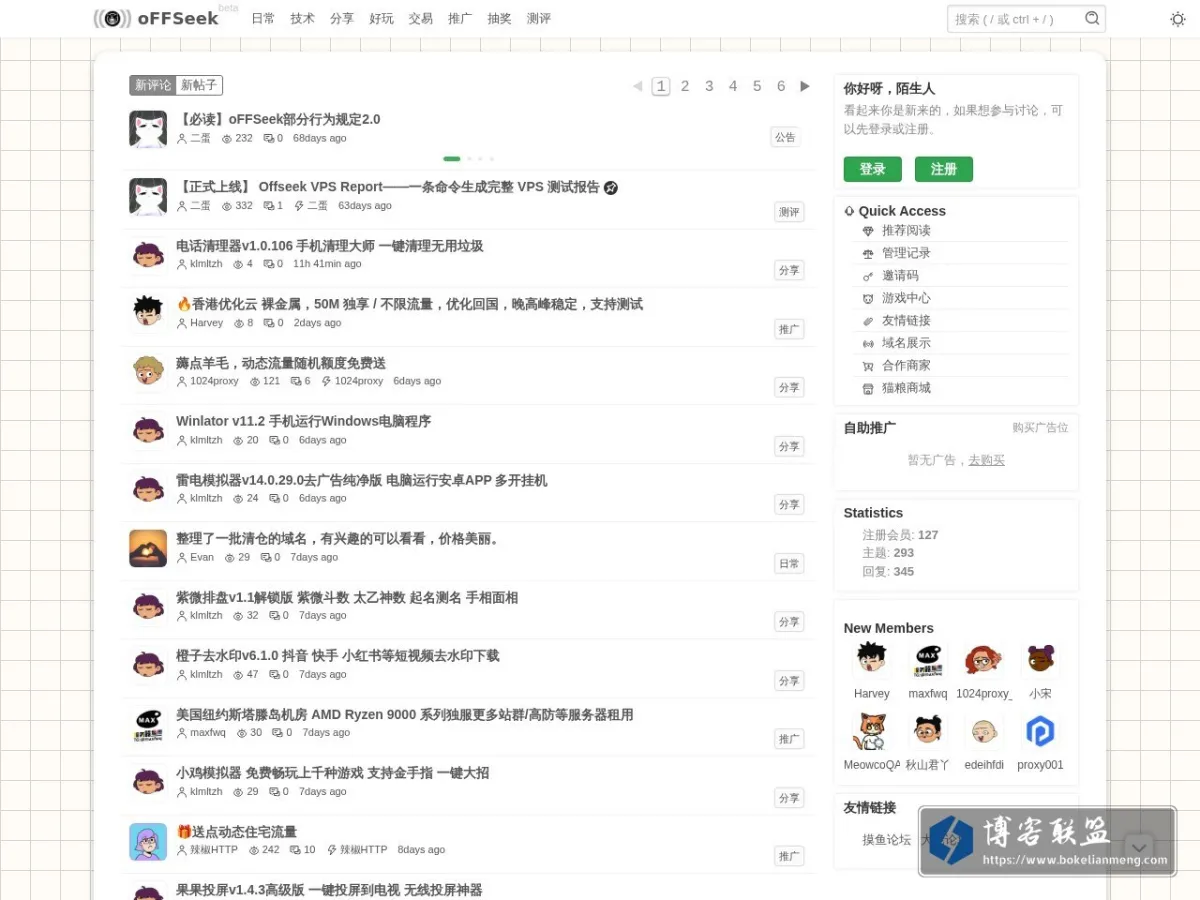Image resolution: width=1200 pixels, height=900 pixels.
Task: Click the 去购买 link
Action: coord(986,460)
